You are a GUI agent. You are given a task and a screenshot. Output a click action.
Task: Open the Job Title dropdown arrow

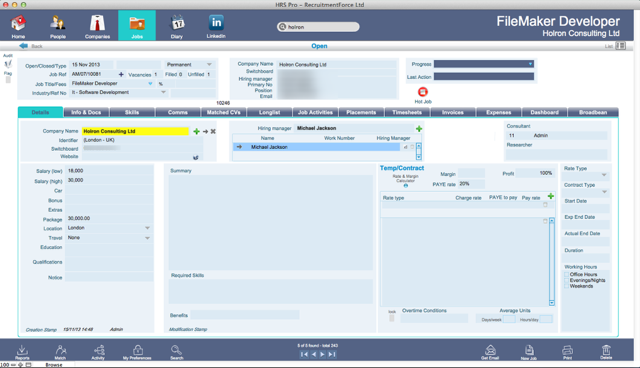(x=150, y=84)
